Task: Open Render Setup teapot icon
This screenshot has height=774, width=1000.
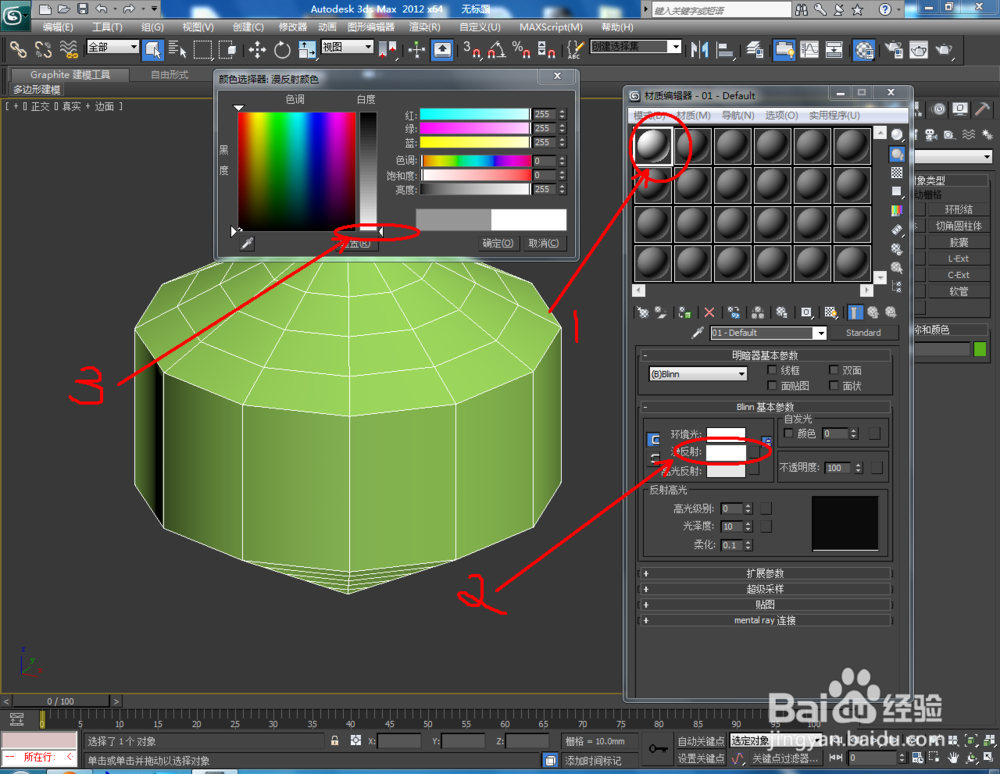Action: pyautogui.click(x=895, y=49)
